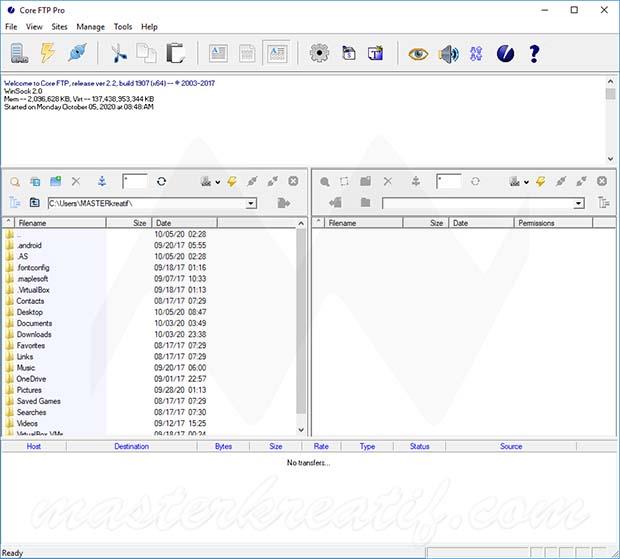620x559 pixels.
Task: Click the local panel search magnifier icon
Action: point(15,182)
